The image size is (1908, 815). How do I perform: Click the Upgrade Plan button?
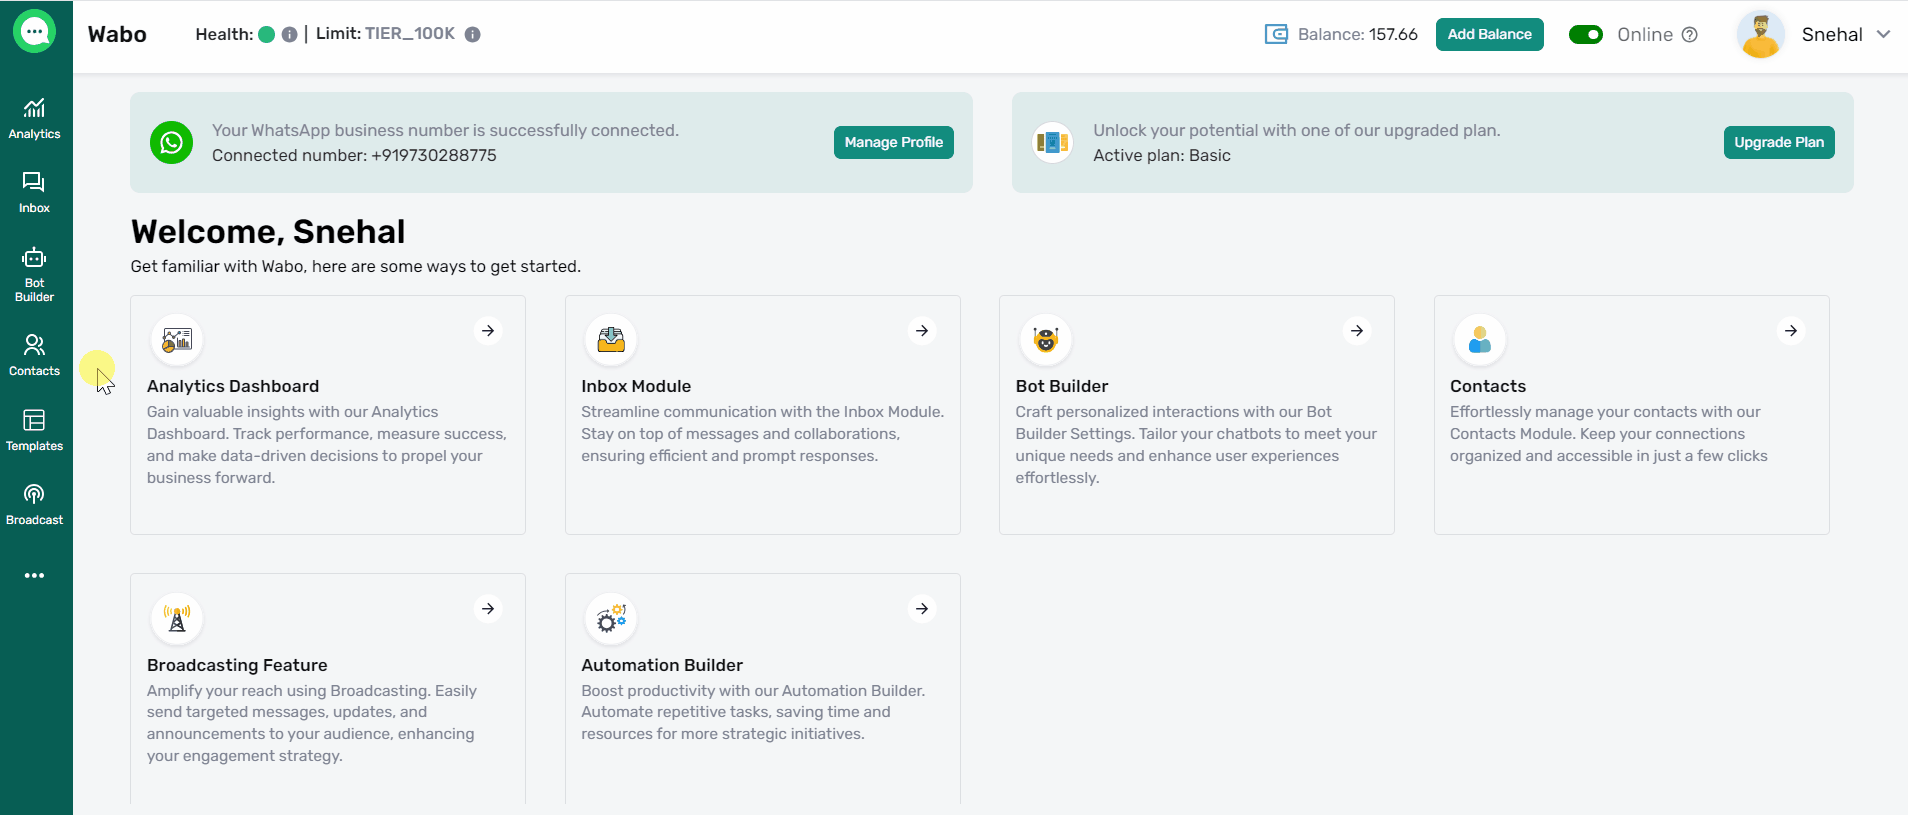pyautogui.click(x=1778, y=142)
